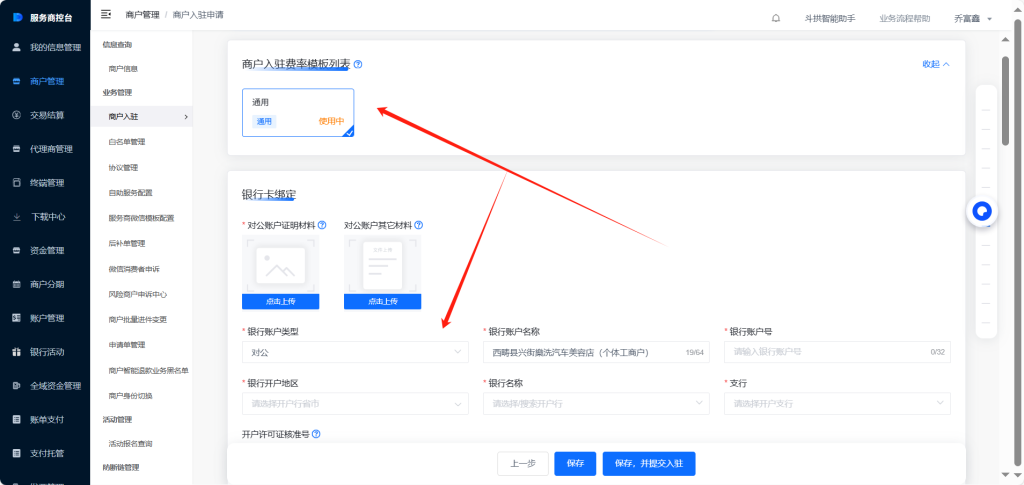Click the 支付托管 sidebar icon
The image size is (1024, 485).
pyautogui.click(x=17, y=453)
